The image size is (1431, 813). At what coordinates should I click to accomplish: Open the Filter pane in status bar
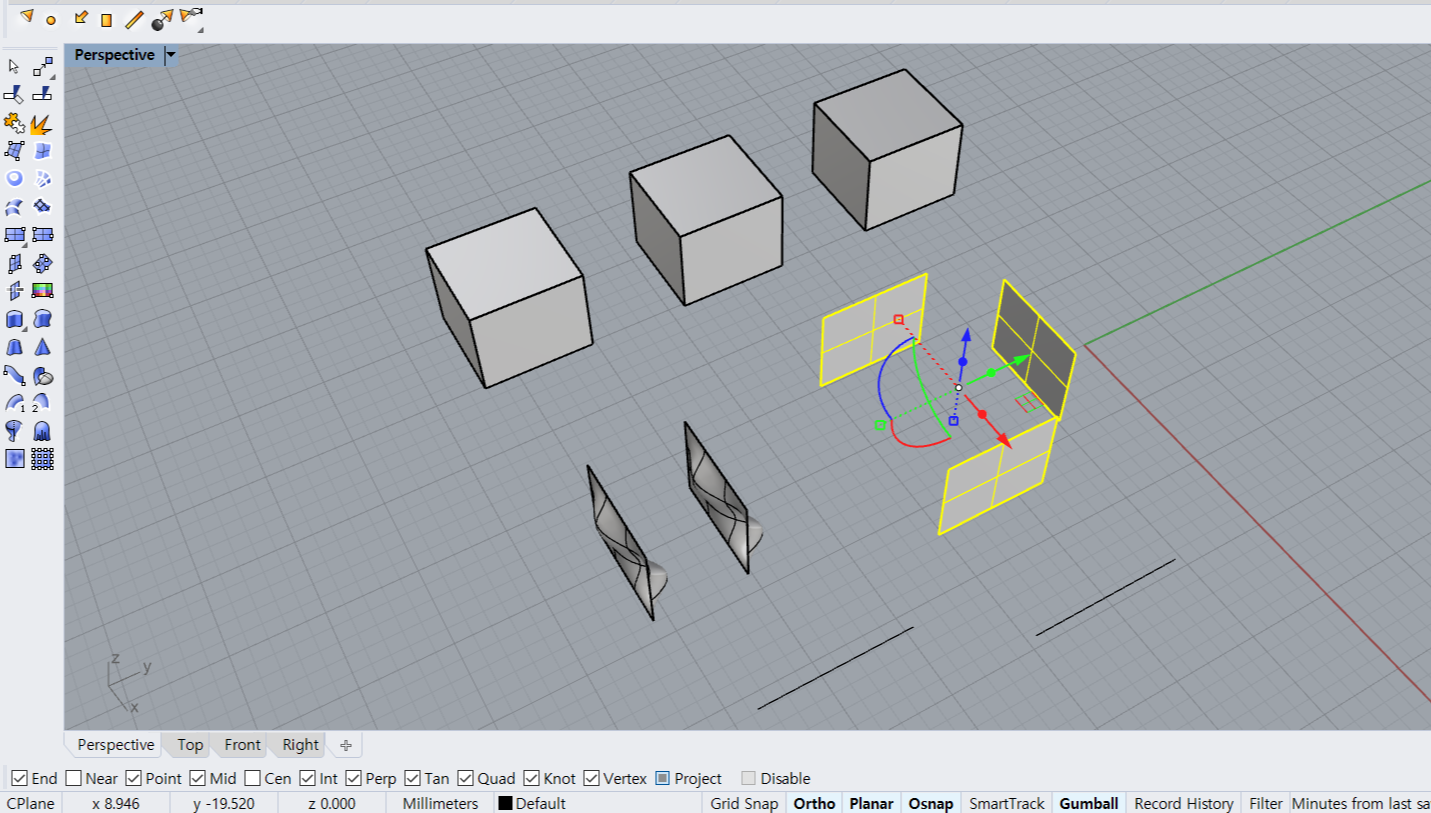pyautogui.click(x=1266, y=803)
